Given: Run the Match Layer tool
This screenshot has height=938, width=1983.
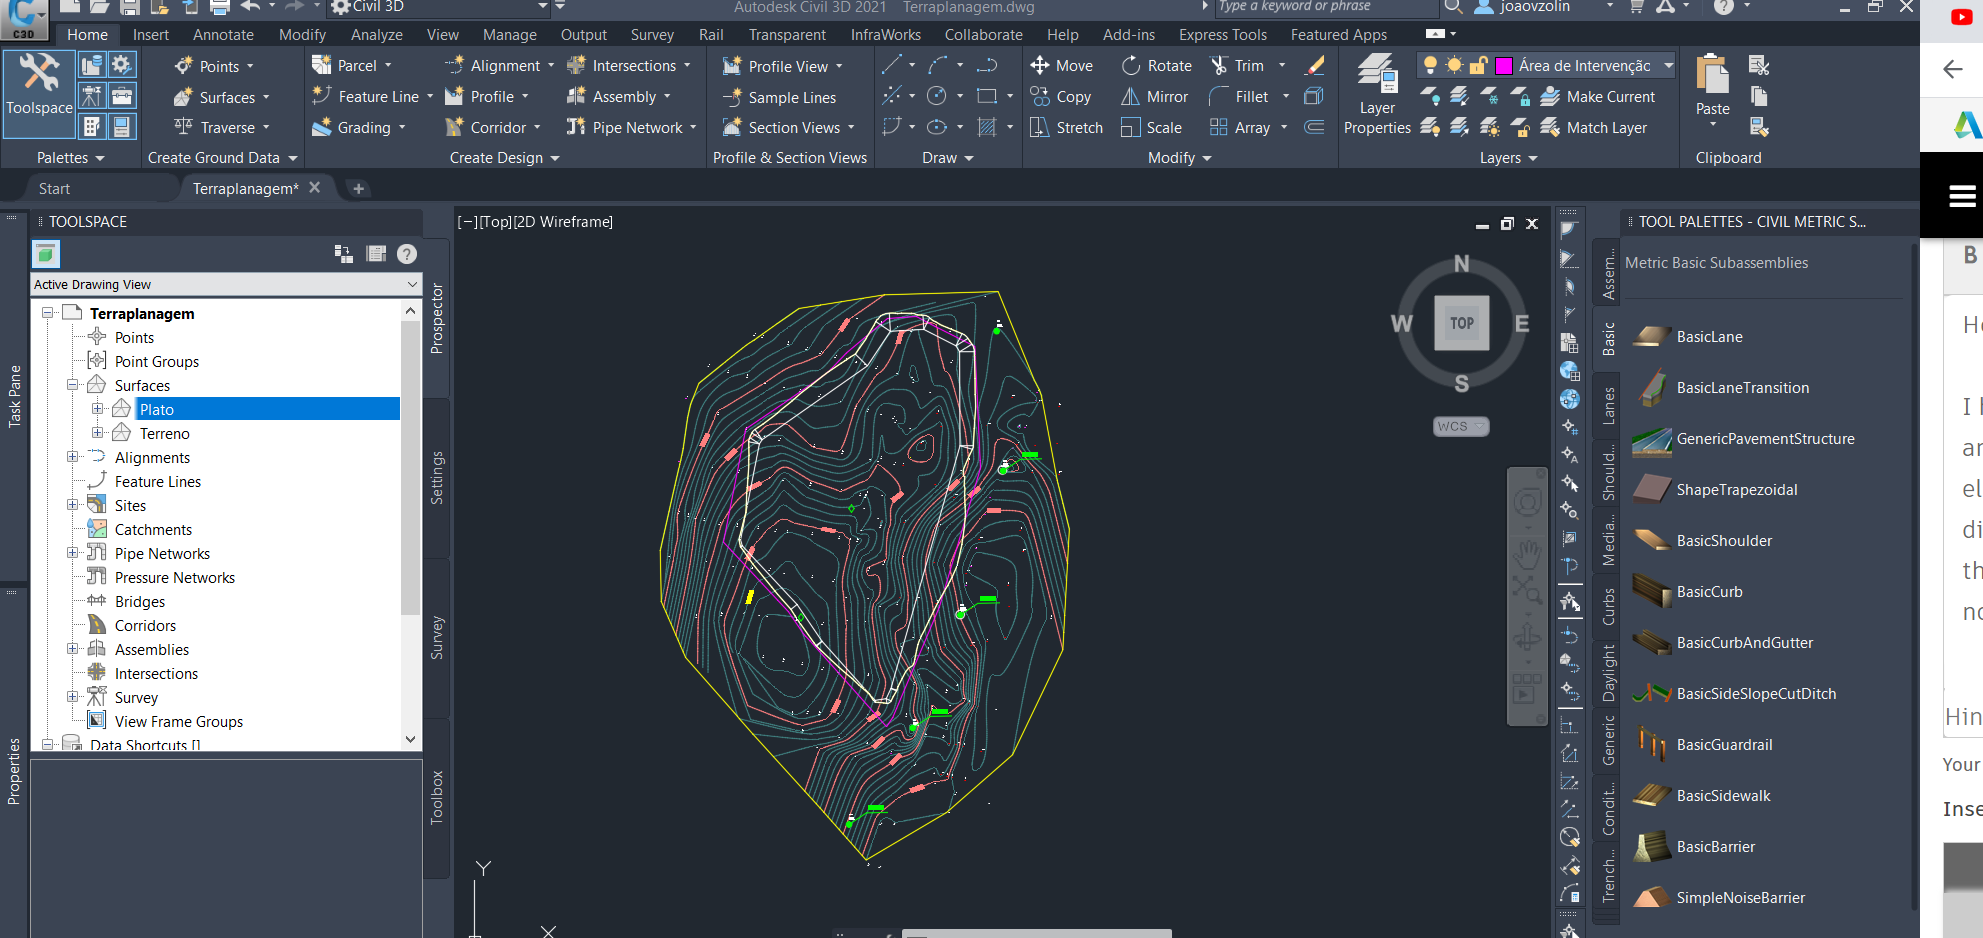Looking at the screenshot, I should [x=1551, y=127].
